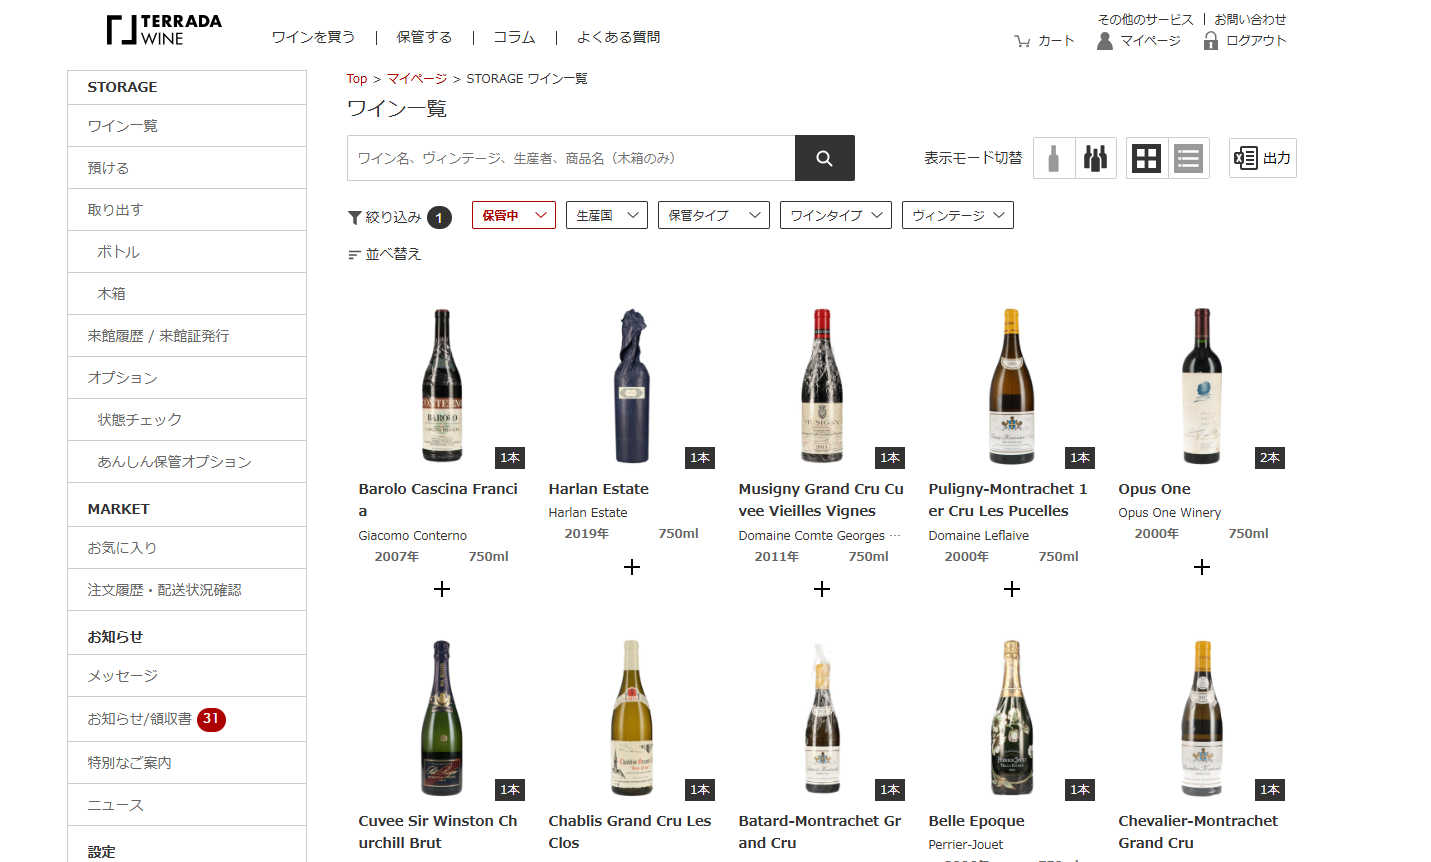Open the ヴィンテージ filter dropdown

[x=958, y=215]
